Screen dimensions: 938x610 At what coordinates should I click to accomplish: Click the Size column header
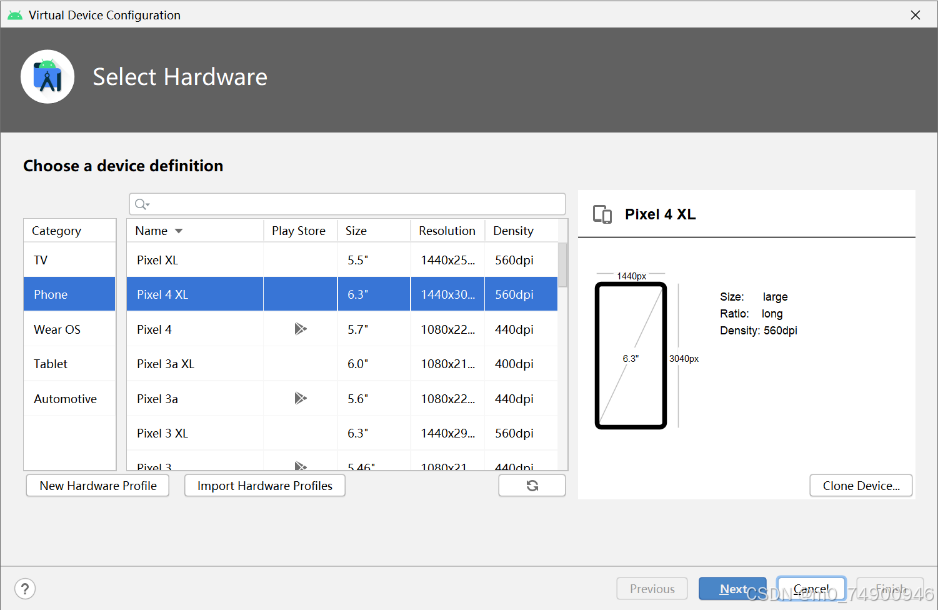[x=374, y=231]
